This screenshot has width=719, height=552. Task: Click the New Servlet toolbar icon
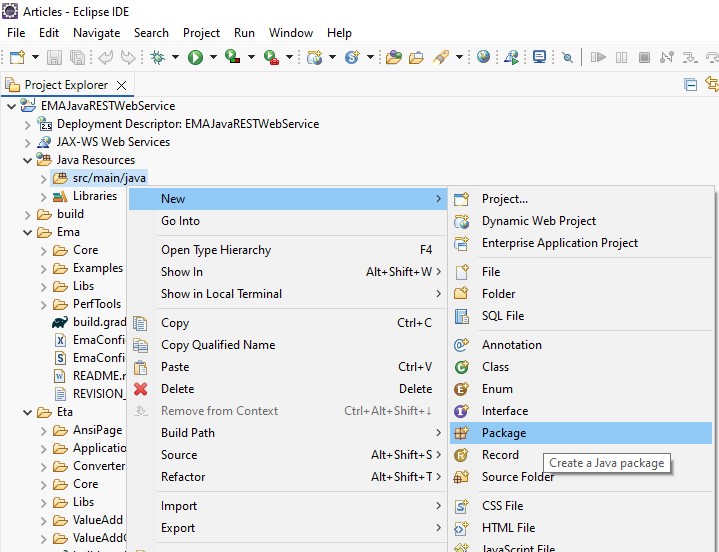[x=352, y=57]
